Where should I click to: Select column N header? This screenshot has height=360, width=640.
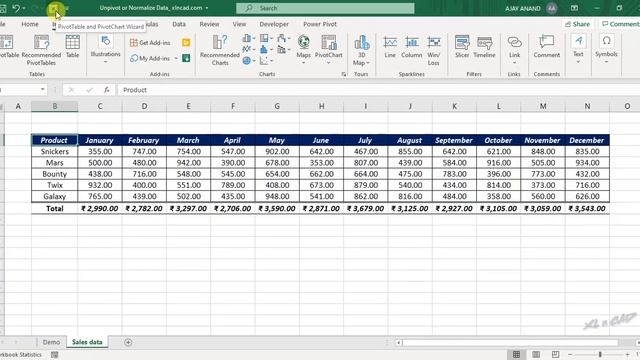(587, 106)
